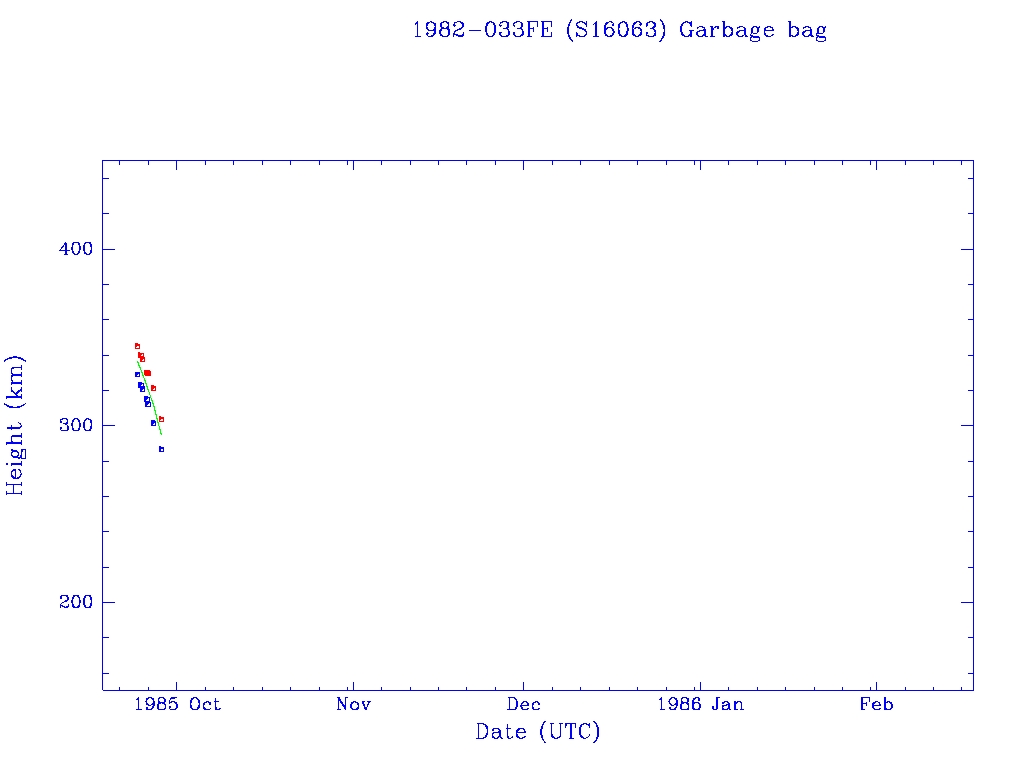Click the 'Height (km)' y-axis label
The height and width of the screenshot is (768, 1024).
pyautogui.click(x=15, y=425)
